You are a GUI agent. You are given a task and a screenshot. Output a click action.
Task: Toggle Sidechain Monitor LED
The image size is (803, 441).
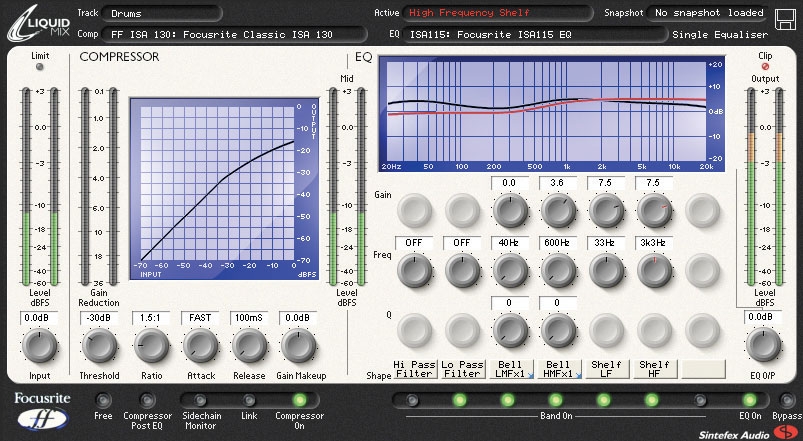click(x=201, y=400)
